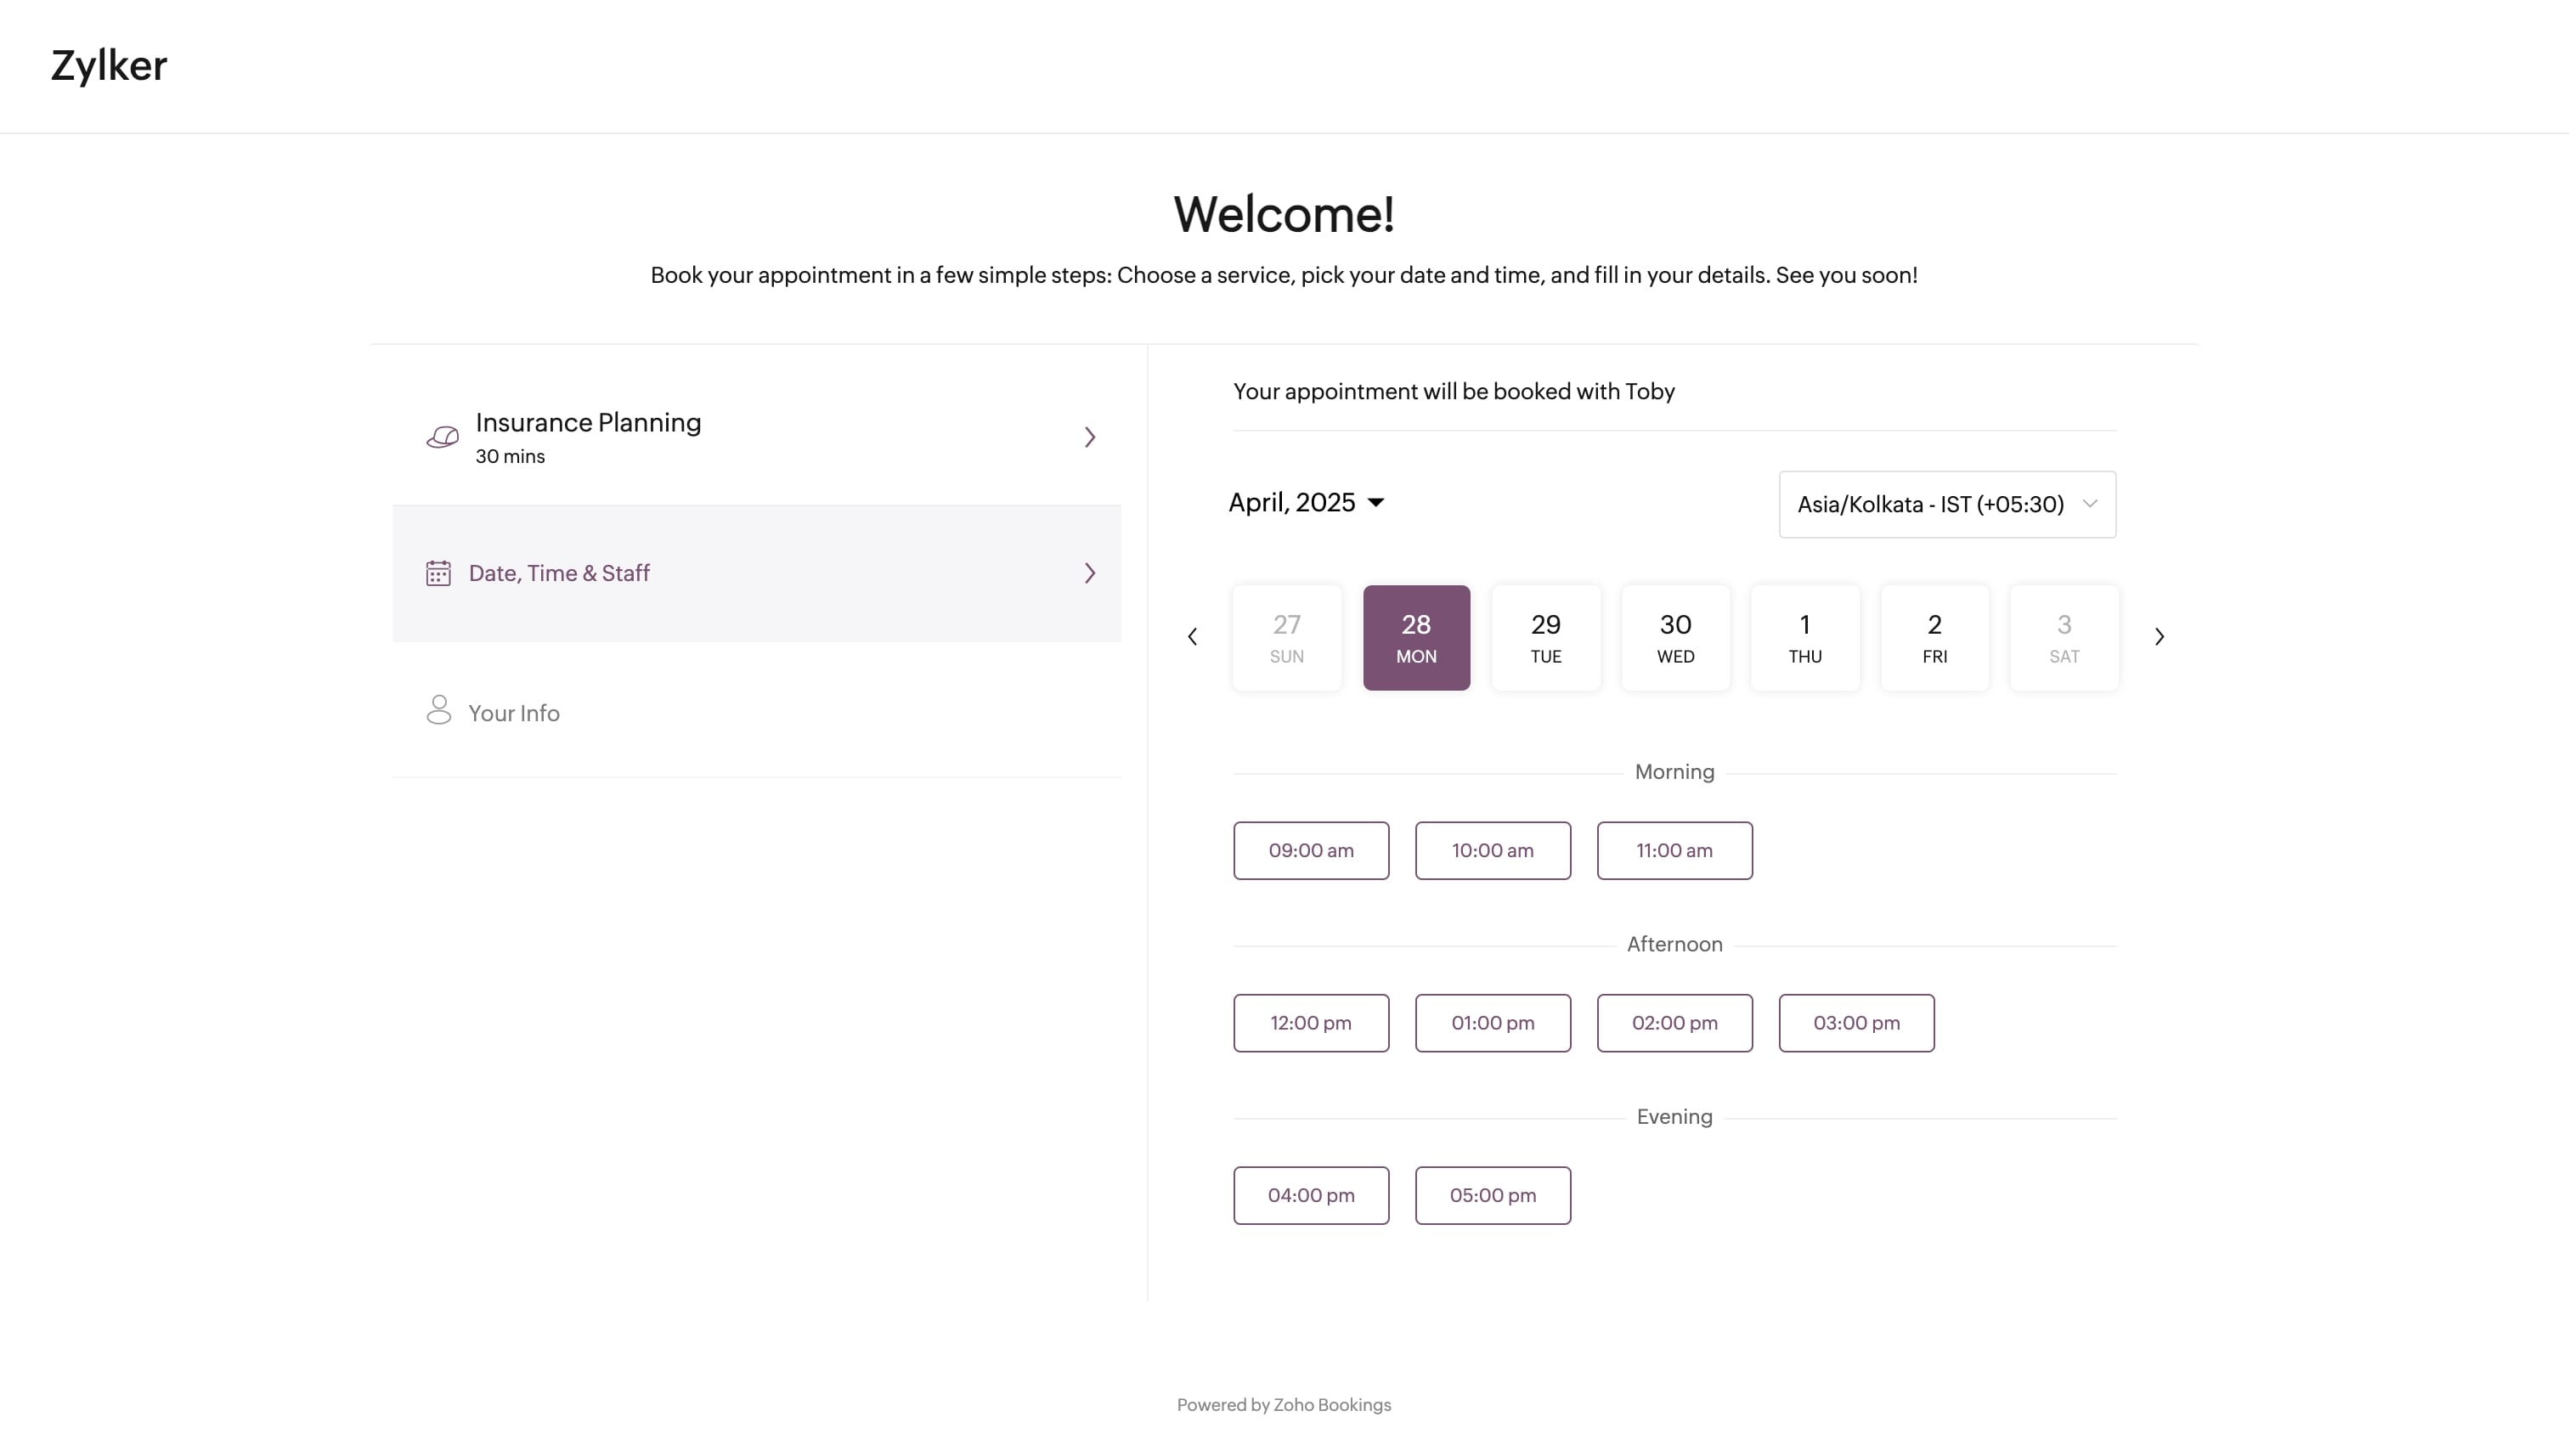
Task: Select Tuesday April 29 date
Action: pyautogui.click(x=1544, y=635)
